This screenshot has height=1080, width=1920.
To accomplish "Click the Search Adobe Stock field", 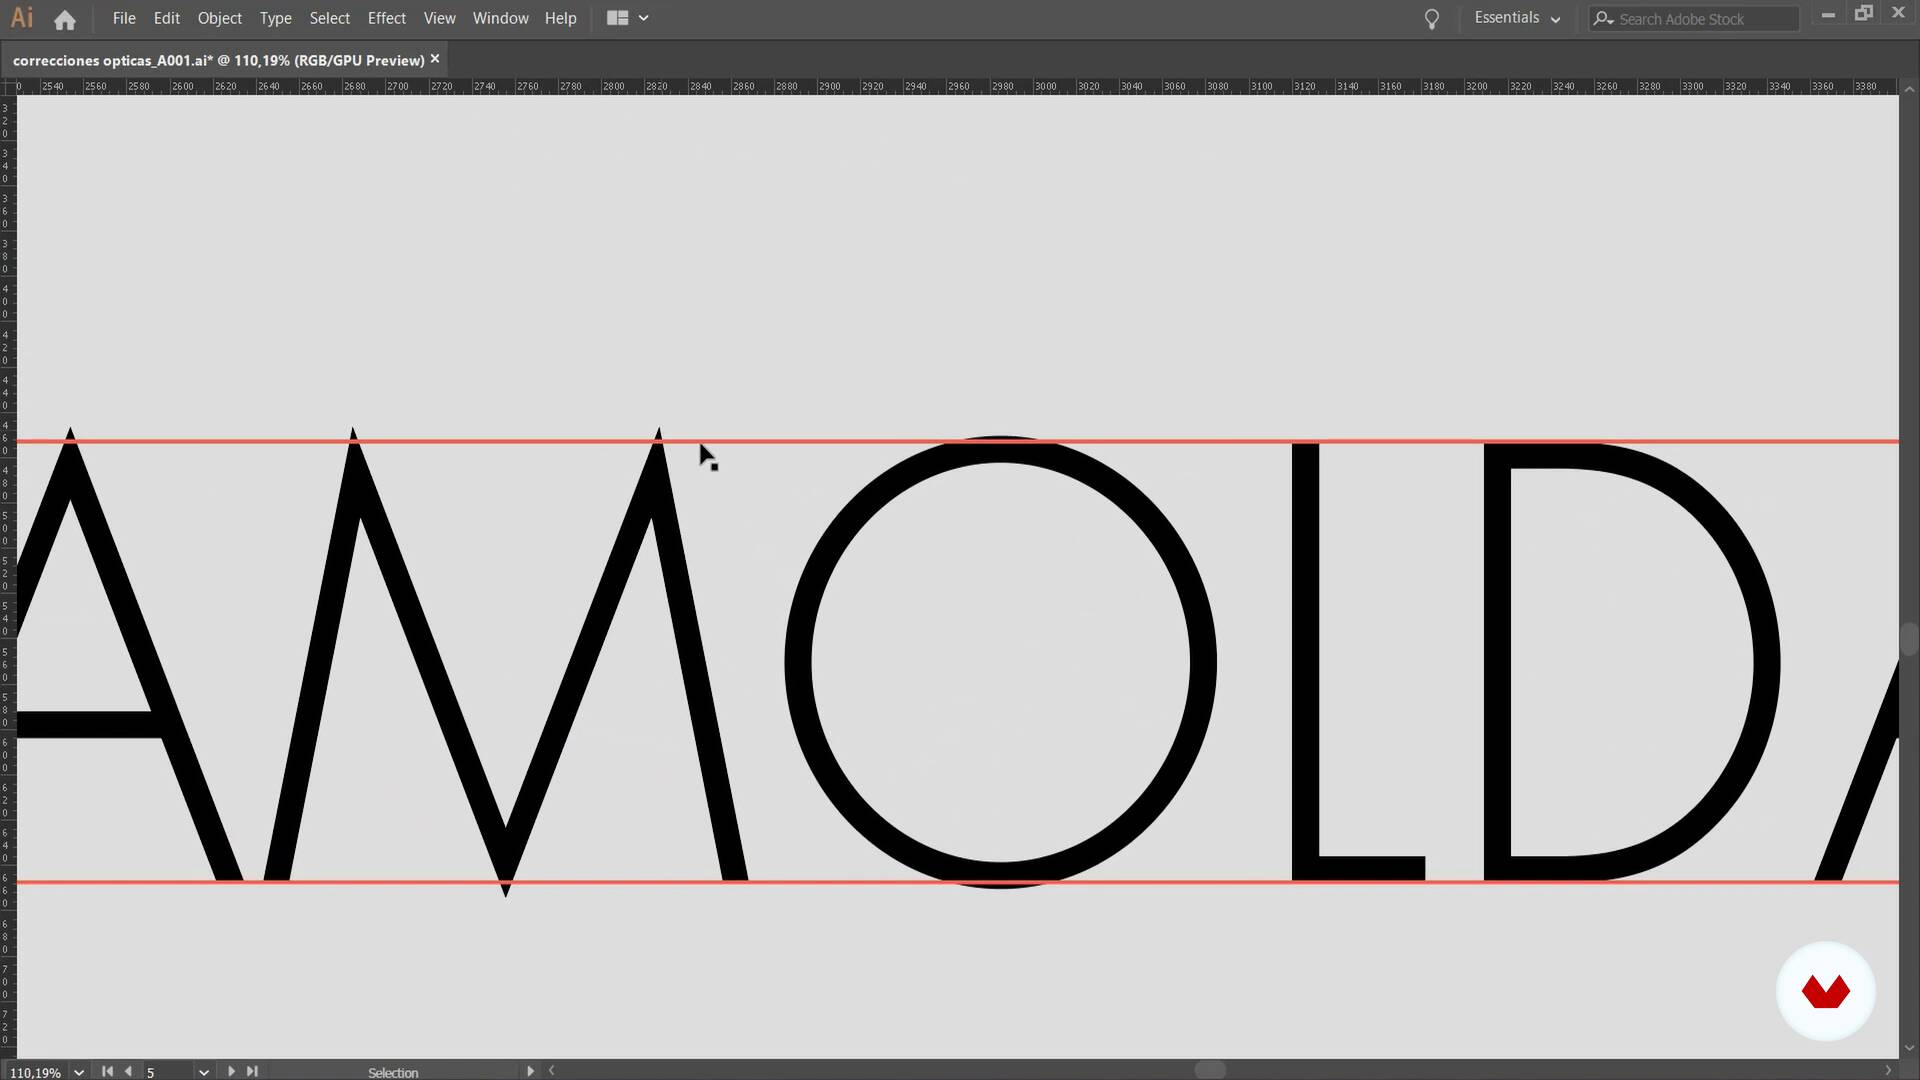I will click(1704, 19).
